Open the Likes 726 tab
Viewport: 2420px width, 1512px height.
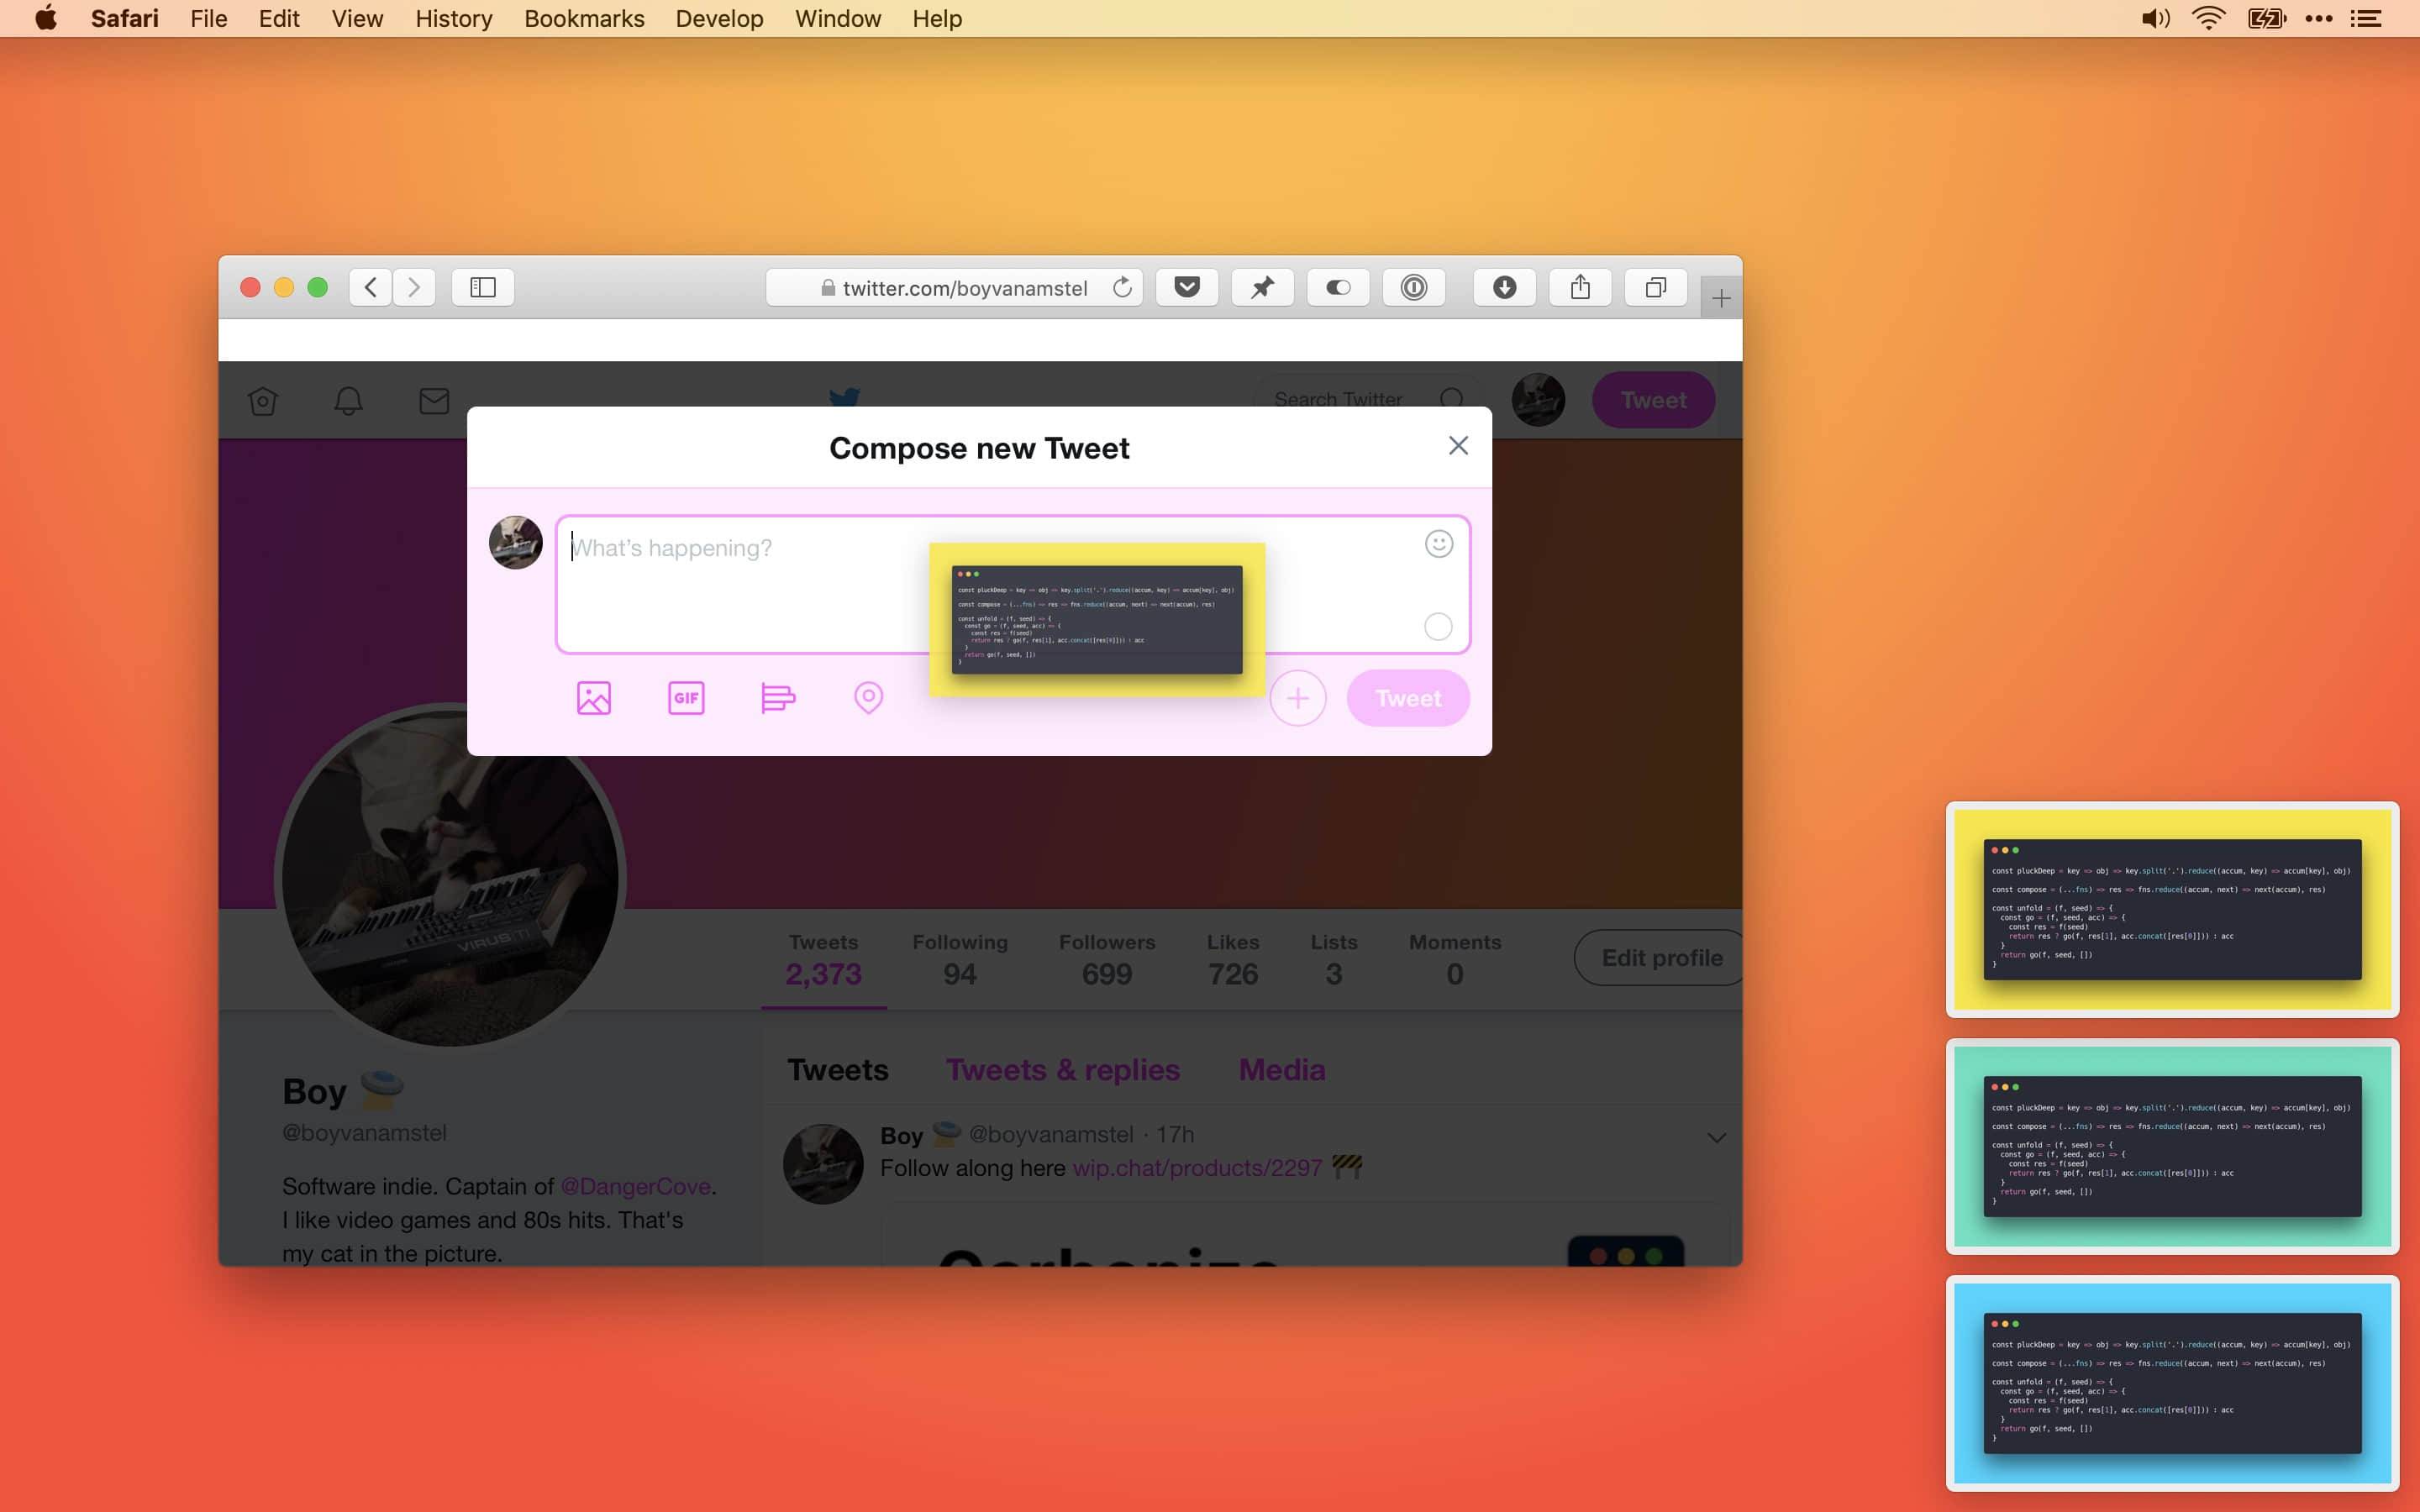coord(1233,960)
